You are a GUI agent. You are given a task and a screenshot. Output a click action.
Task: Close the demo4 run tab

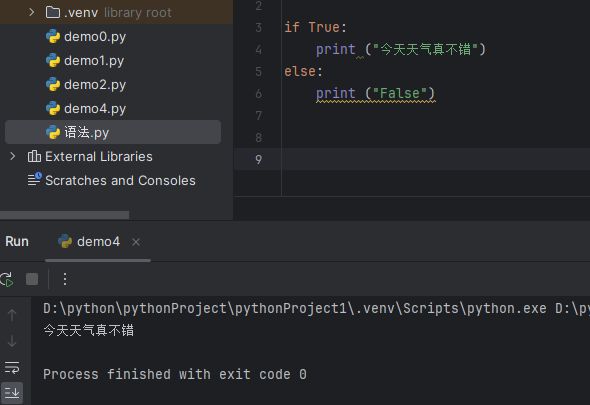(x=136, y=242)
